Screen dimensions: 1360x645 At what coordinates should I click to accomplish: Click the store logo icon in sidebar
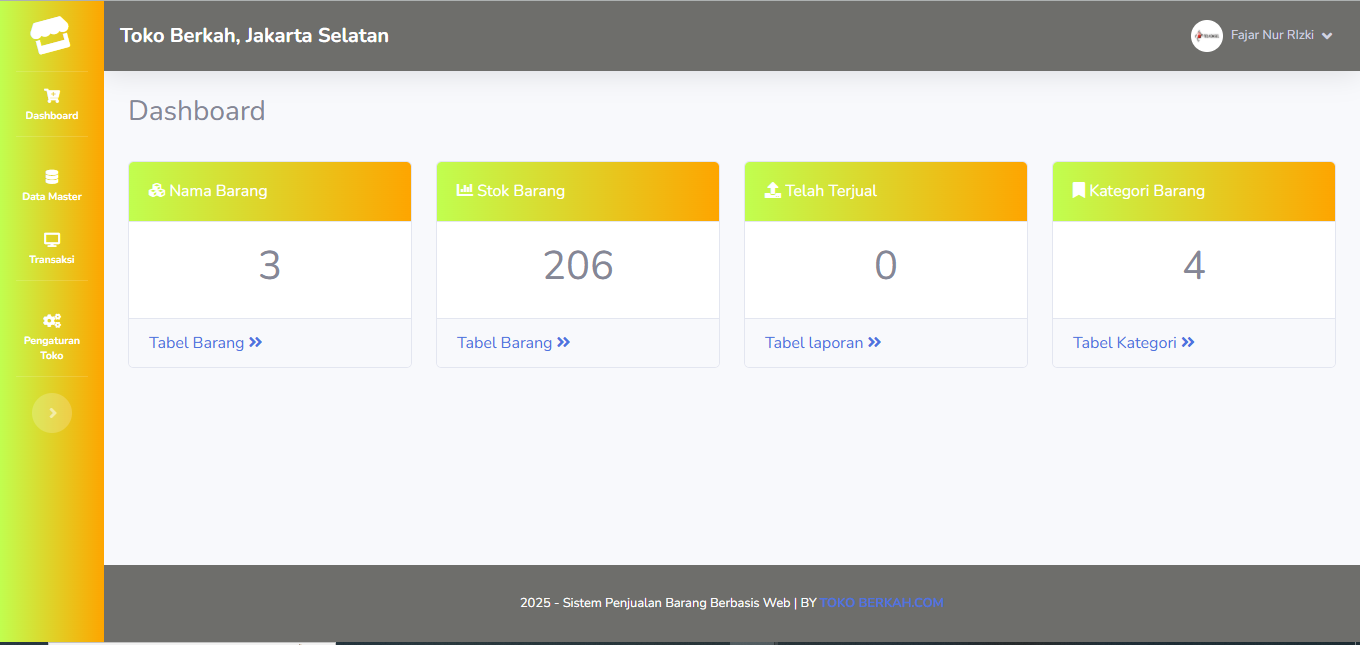[x=51, y=36]
